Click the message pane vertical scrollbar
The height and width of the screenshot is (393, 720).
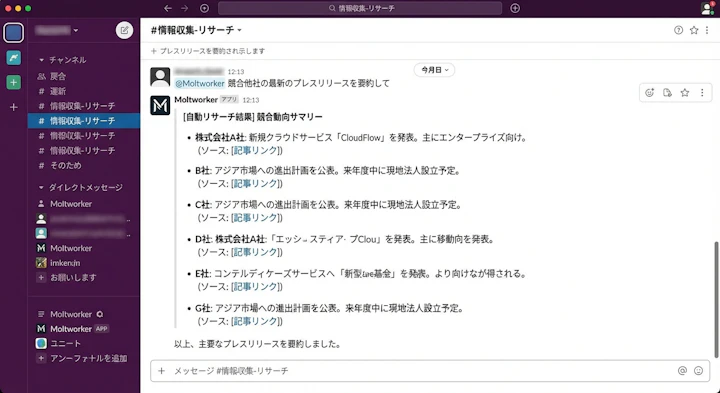(716, 299)
